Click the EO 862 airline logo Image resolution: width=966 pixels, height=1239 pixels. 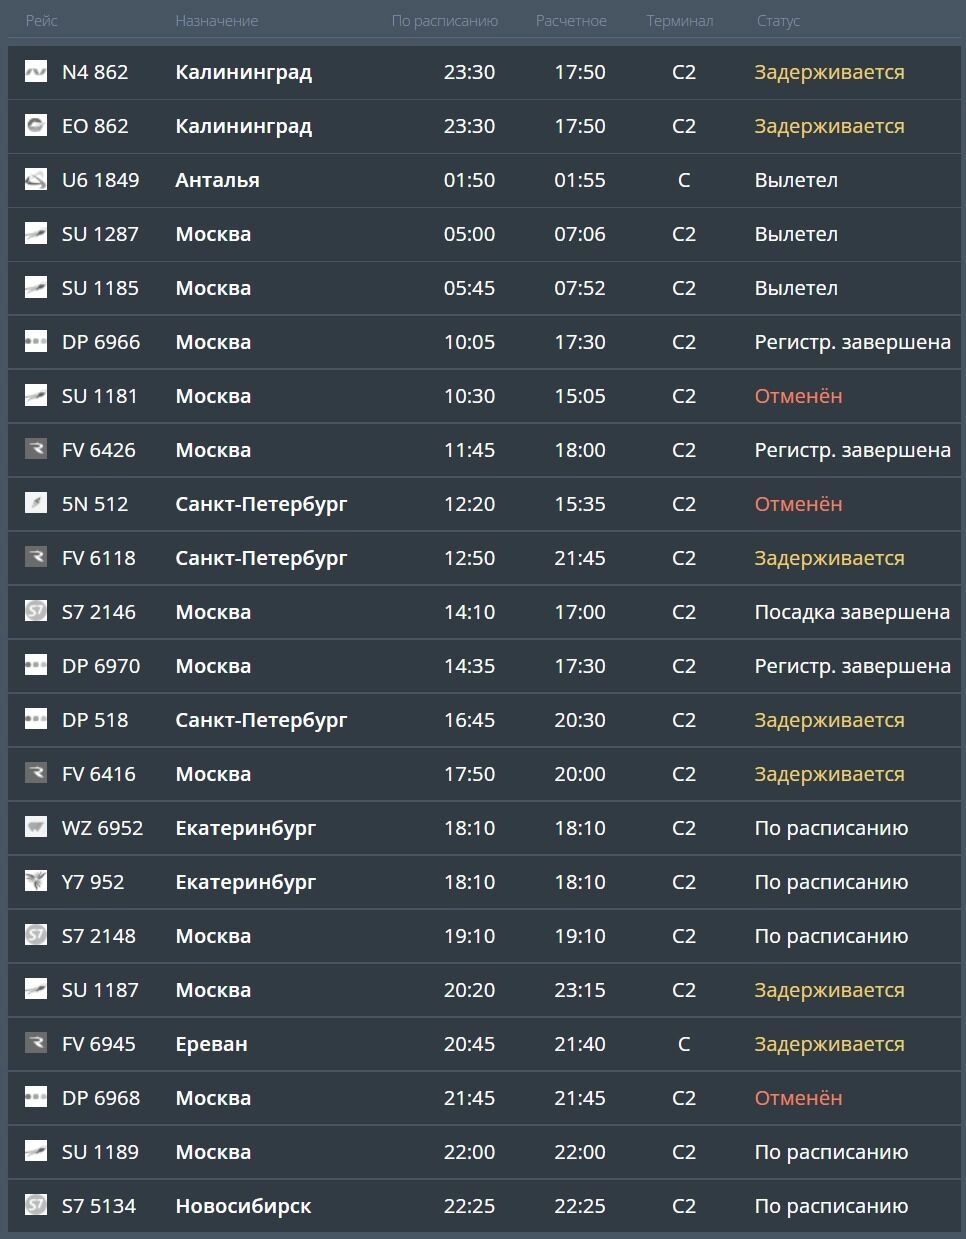click(36, 126)
